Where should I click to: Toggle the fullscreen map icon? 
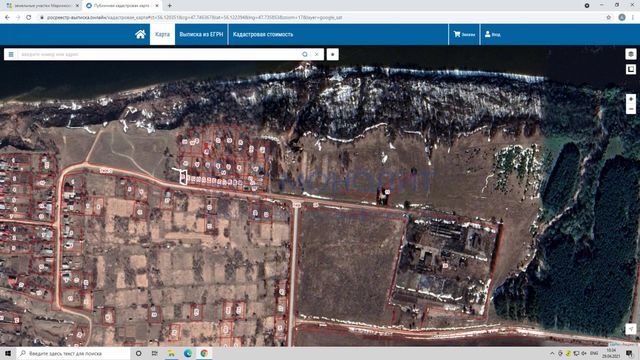coord(631,69)
